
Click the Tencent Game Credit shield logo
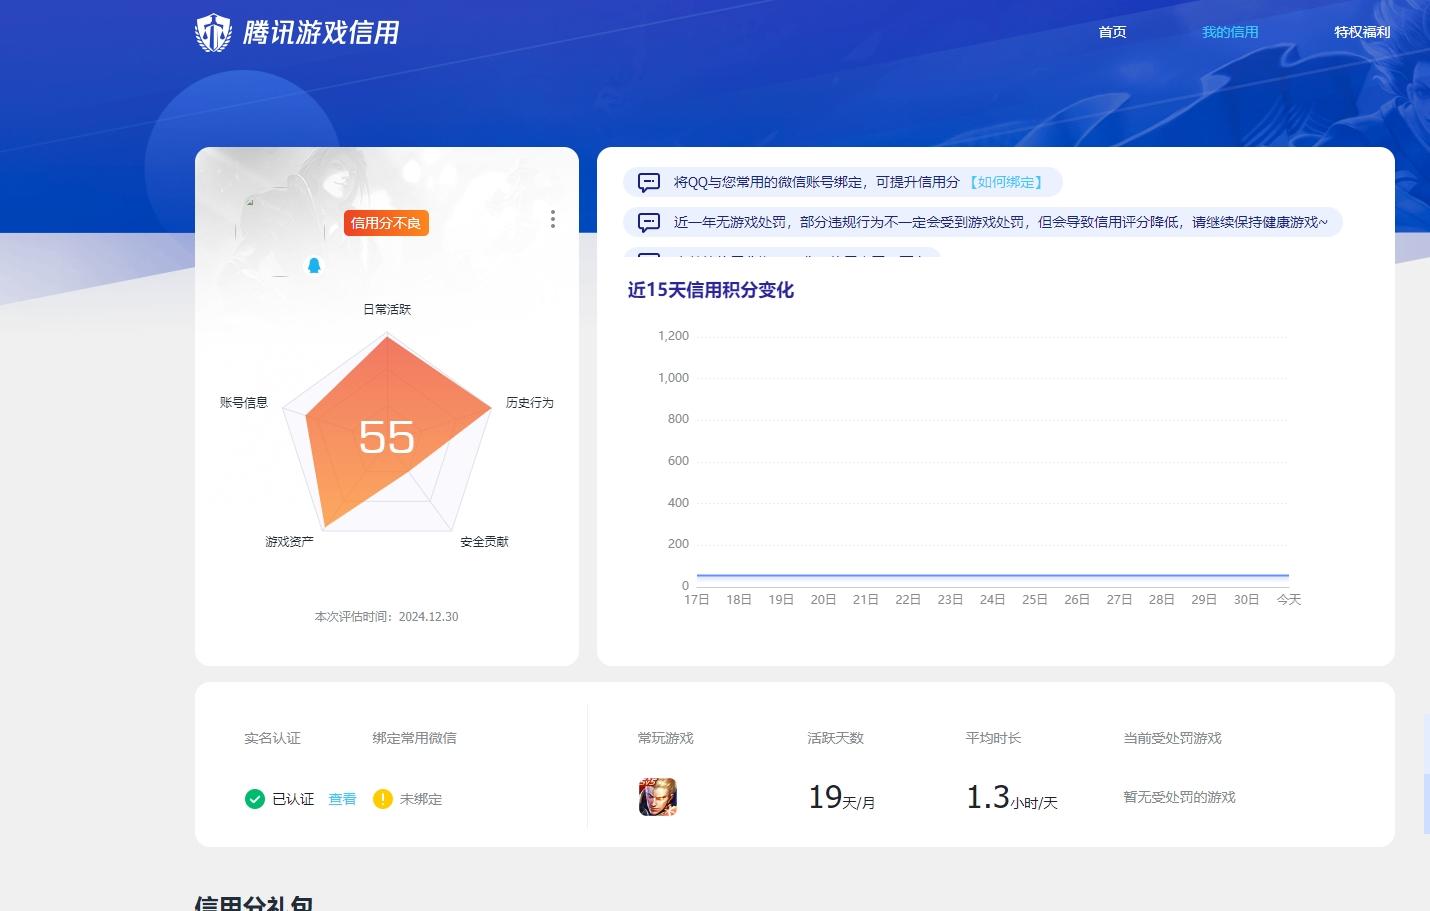(x=213, y=33)
